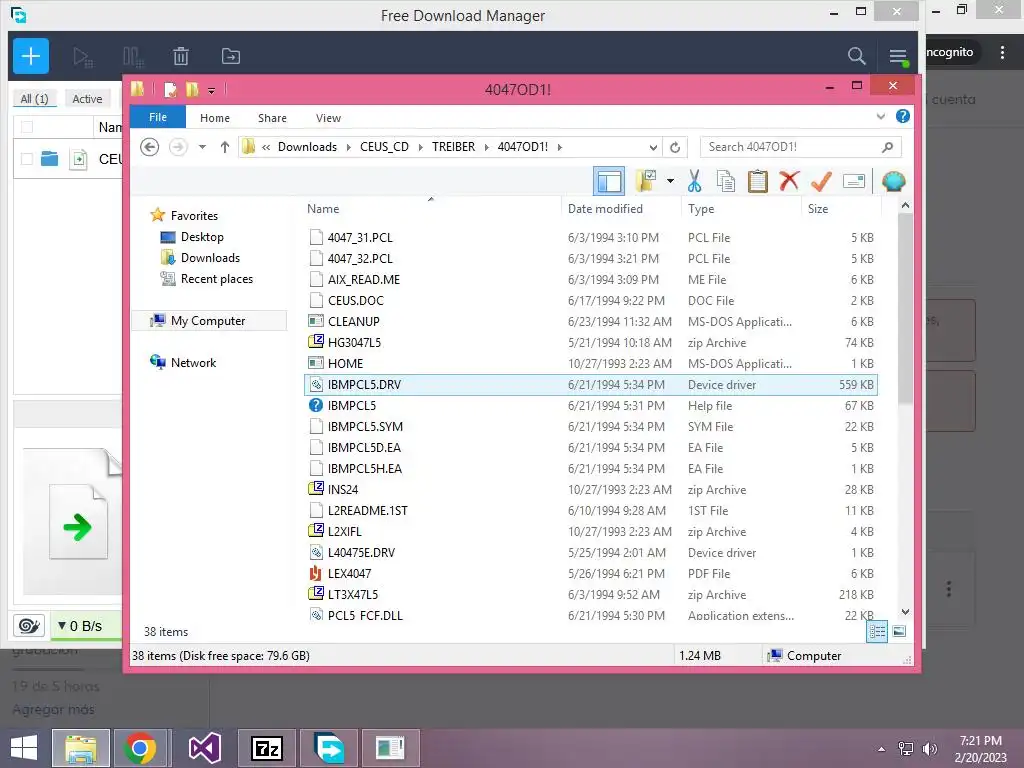Open Free Download Manager hamburger menu

(898, 57)
